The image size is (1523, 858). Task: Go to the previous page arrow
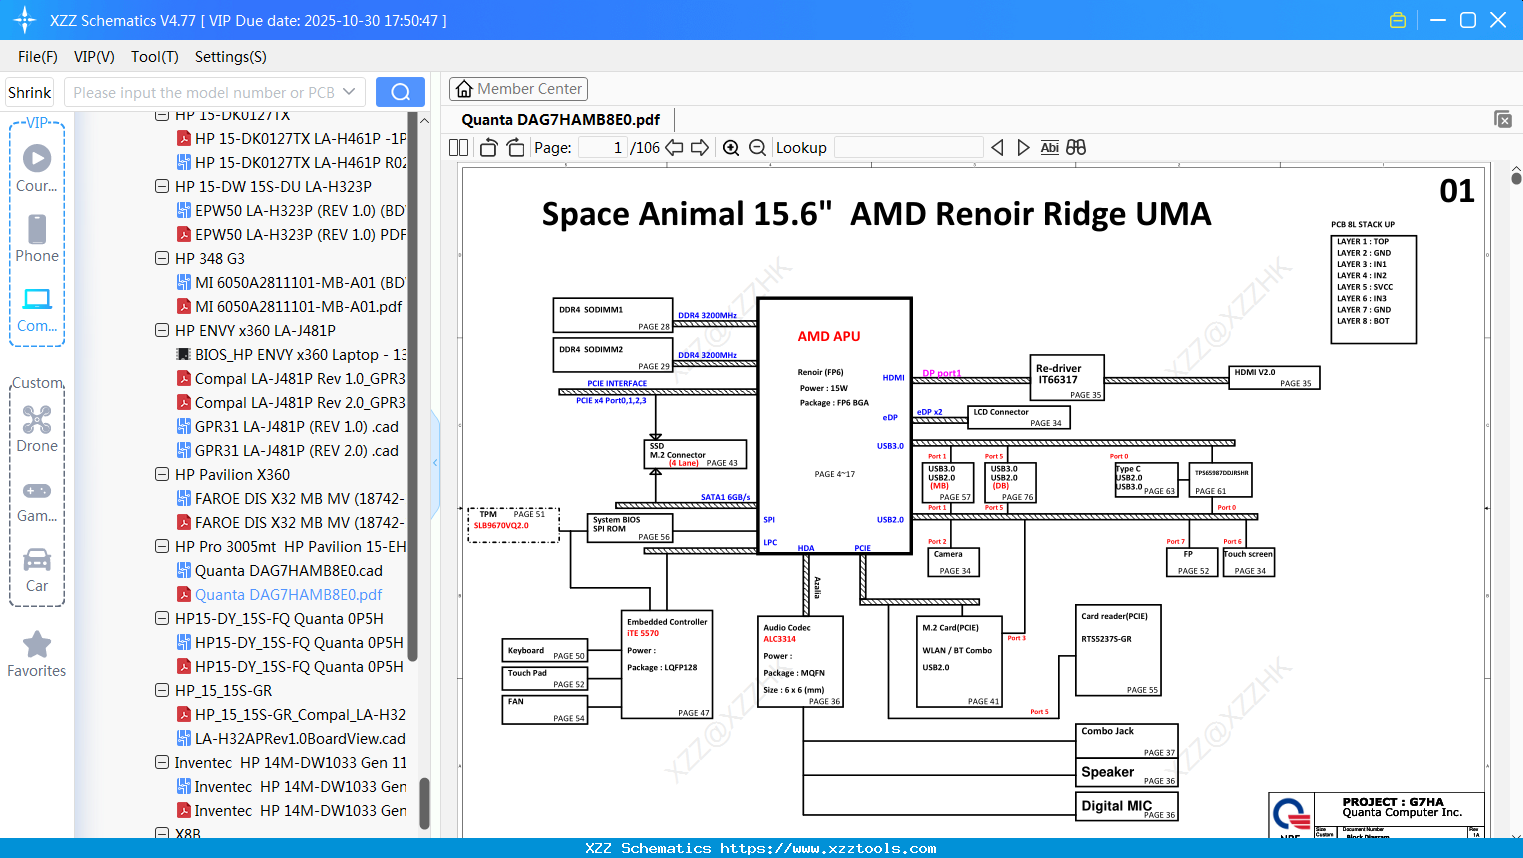tap(675, 148)
